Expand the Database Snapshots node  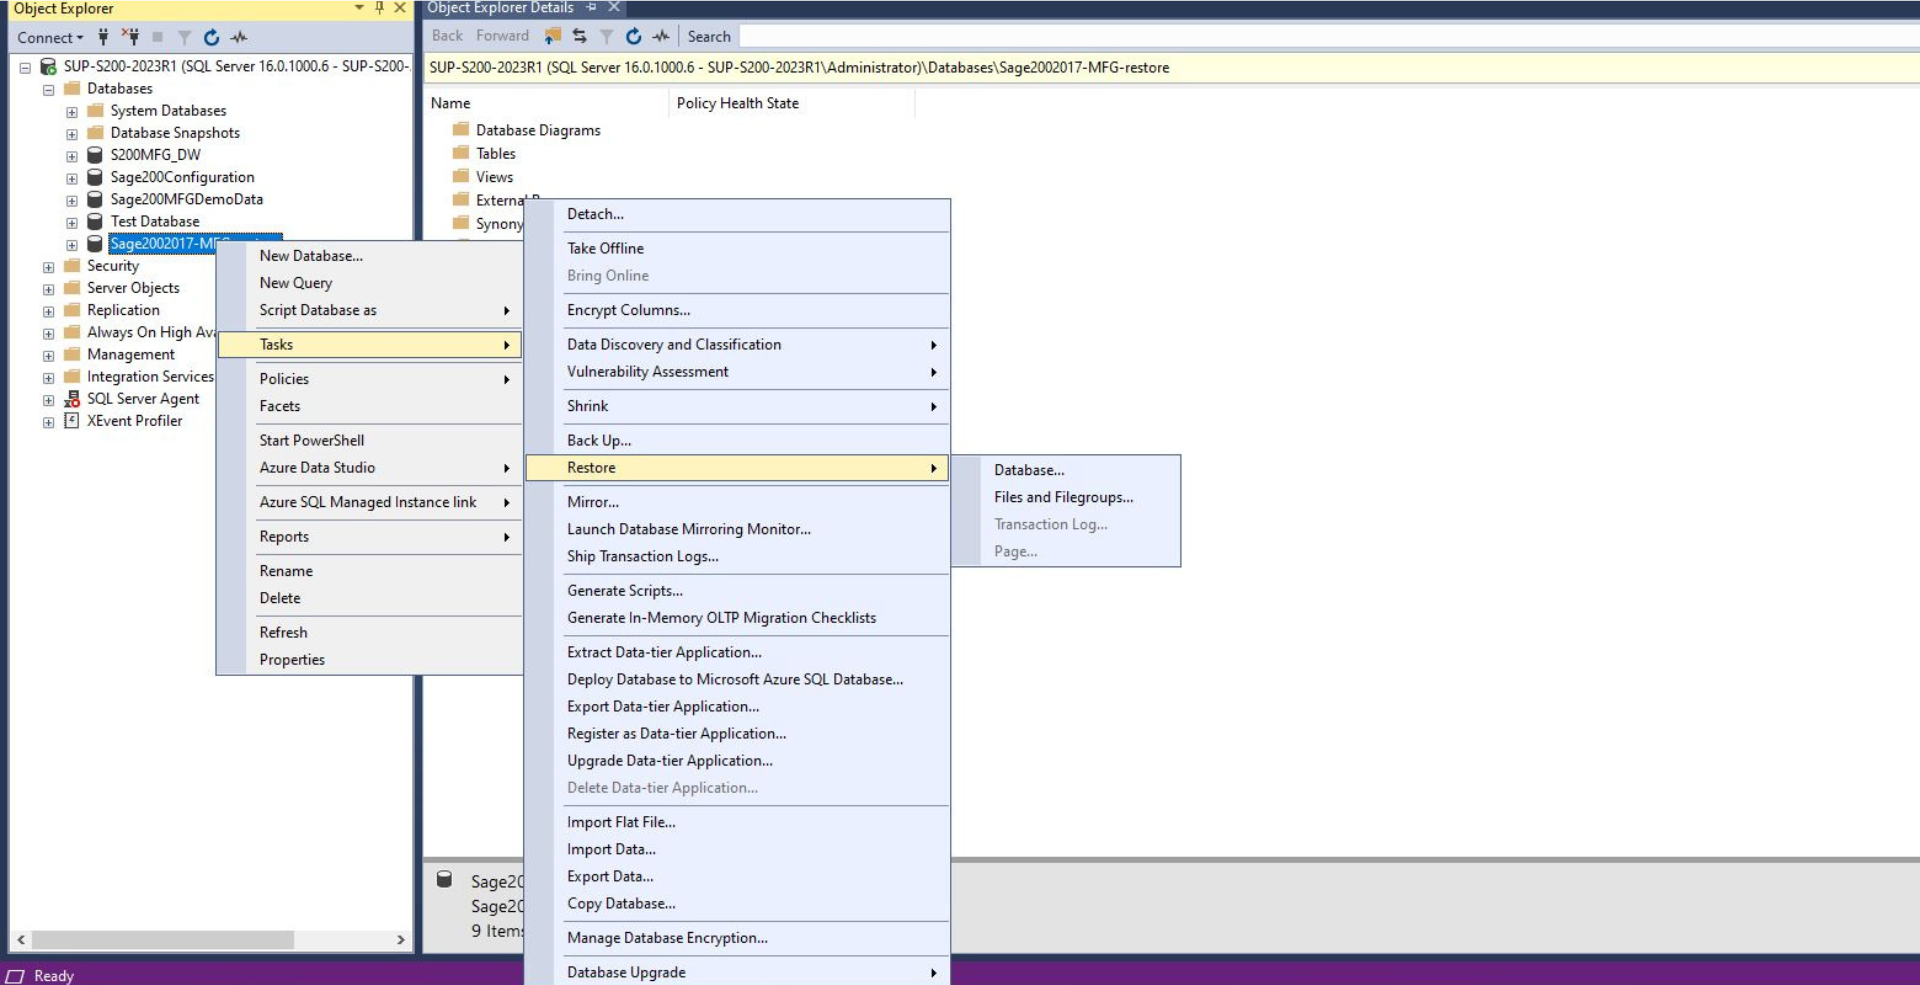click(x=72, y=133)
